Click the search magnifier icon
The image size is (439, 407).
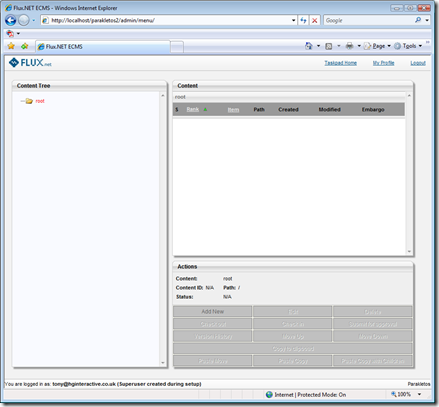(418, 20)
